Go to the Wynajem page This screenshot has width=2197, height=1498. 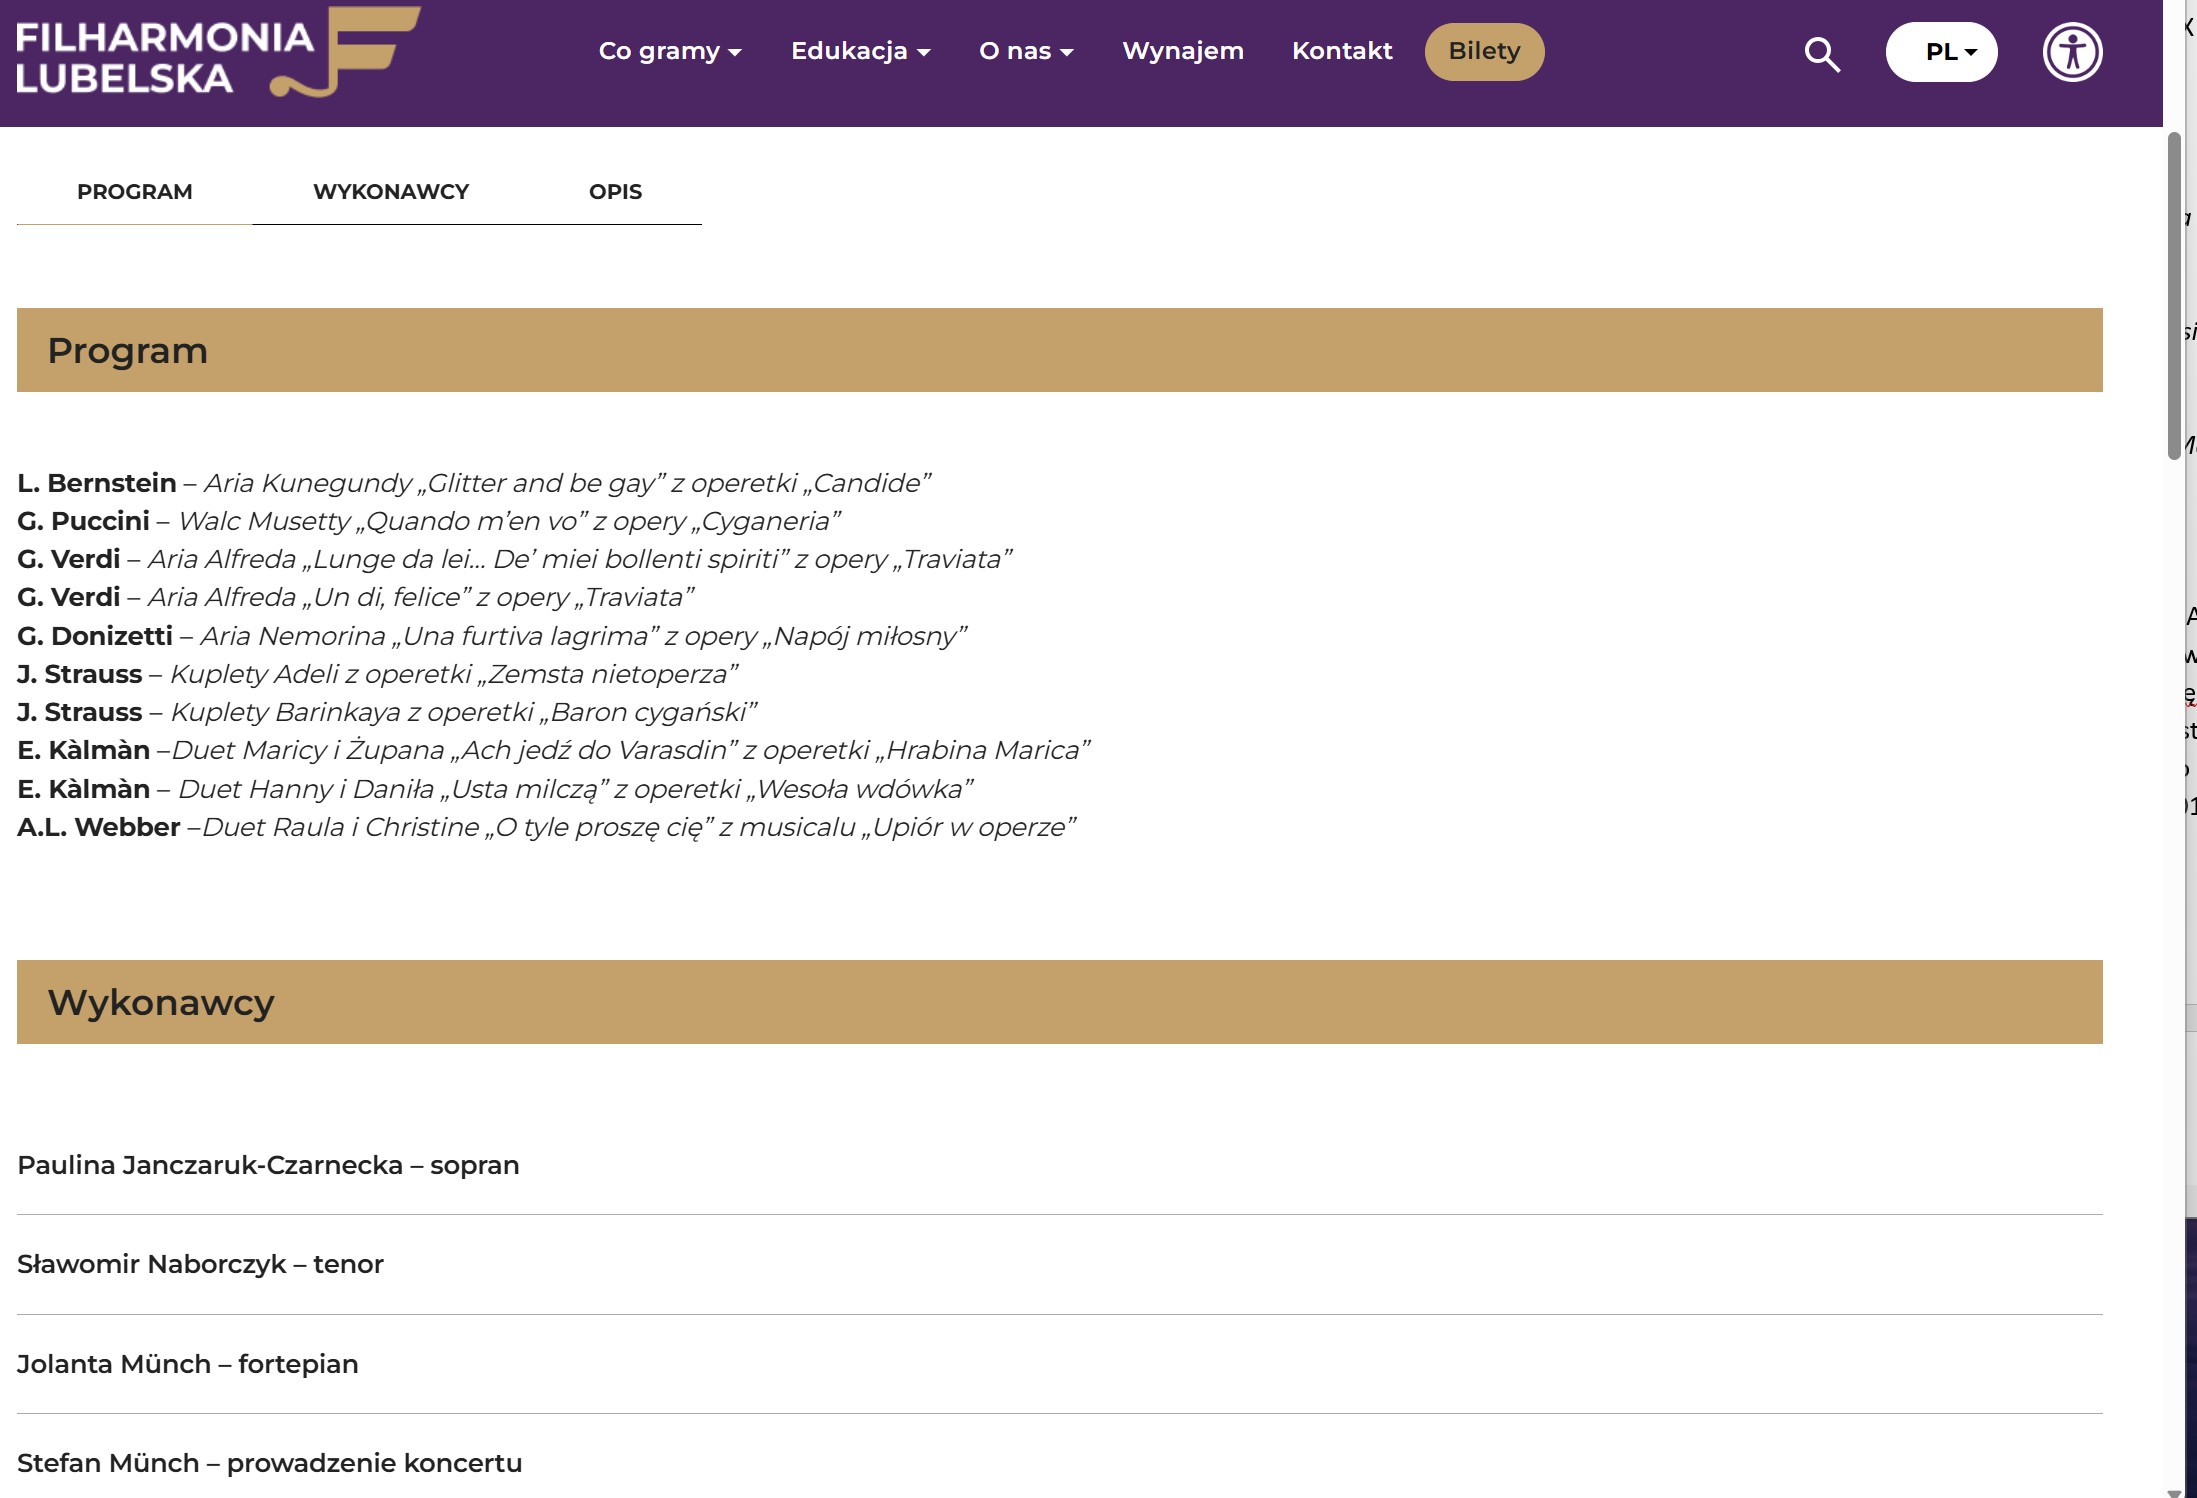[x=1182, y=51]
